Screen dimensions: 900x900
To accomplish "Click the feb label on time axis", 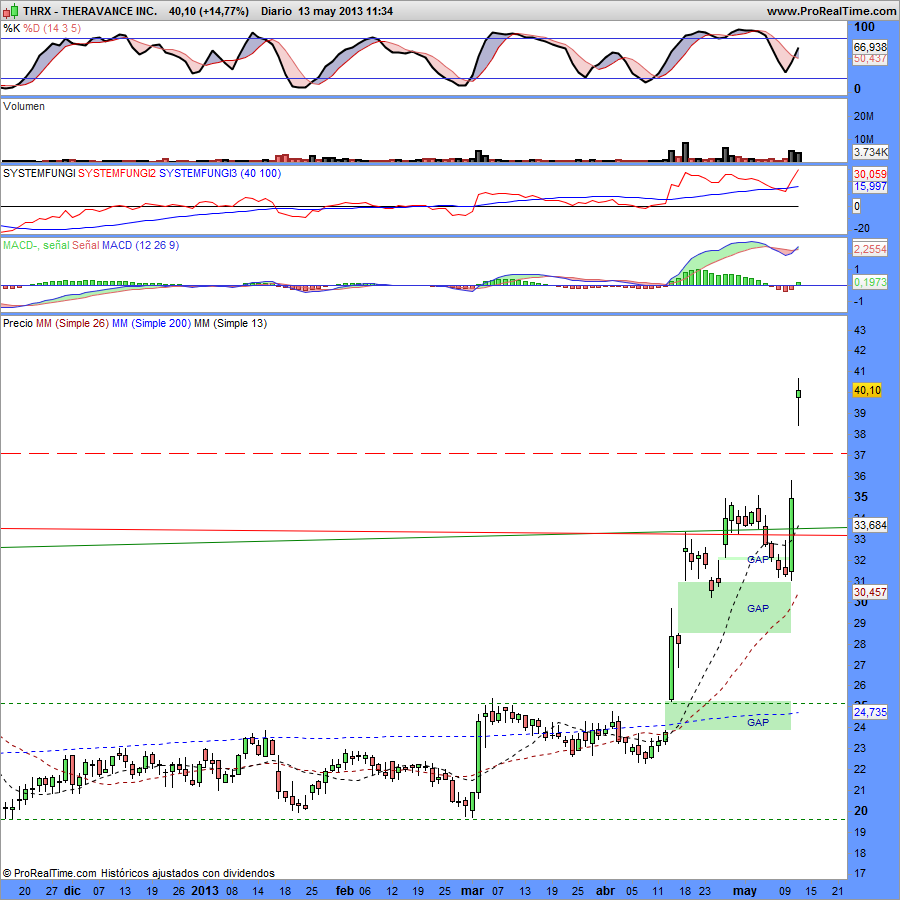I will [x=344, y=891].
